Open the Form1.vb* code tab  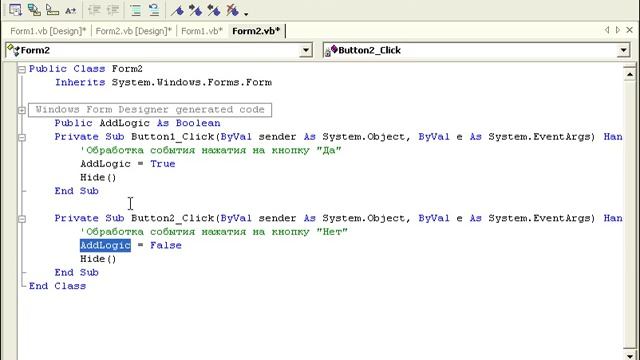point(202,31)
